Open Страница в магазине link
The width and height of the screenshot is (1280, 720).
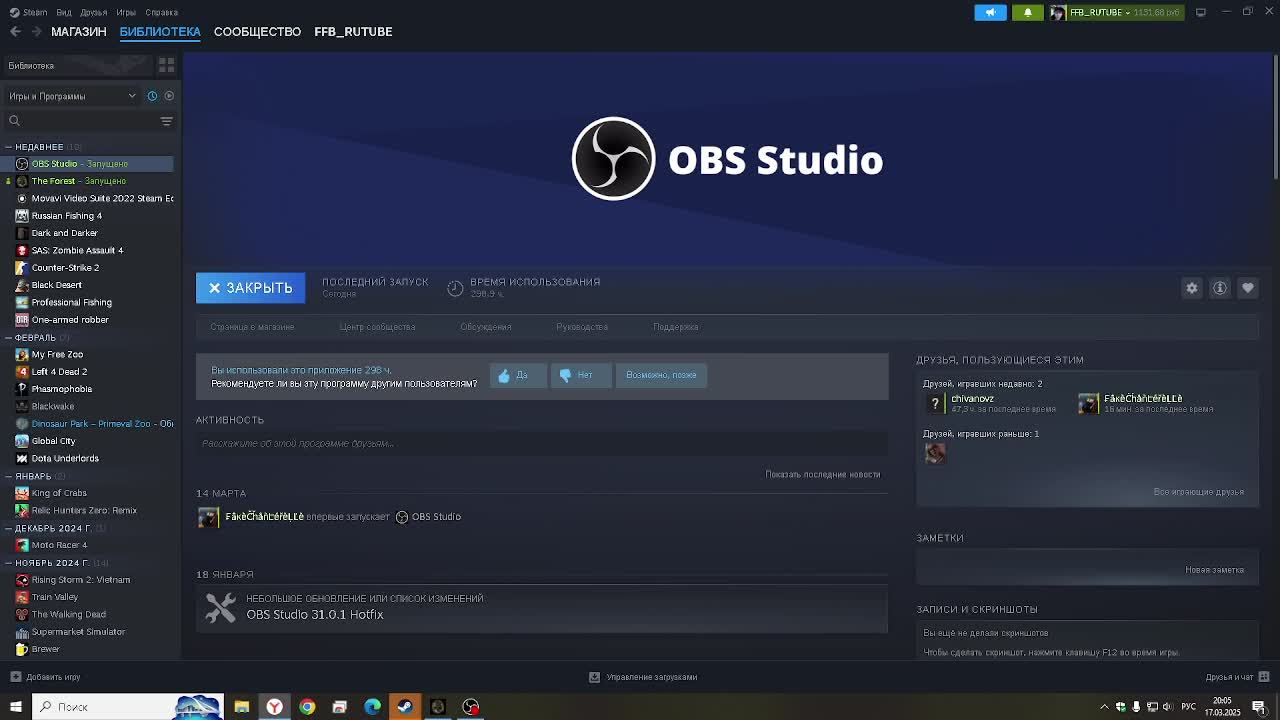tap(252, 327)
